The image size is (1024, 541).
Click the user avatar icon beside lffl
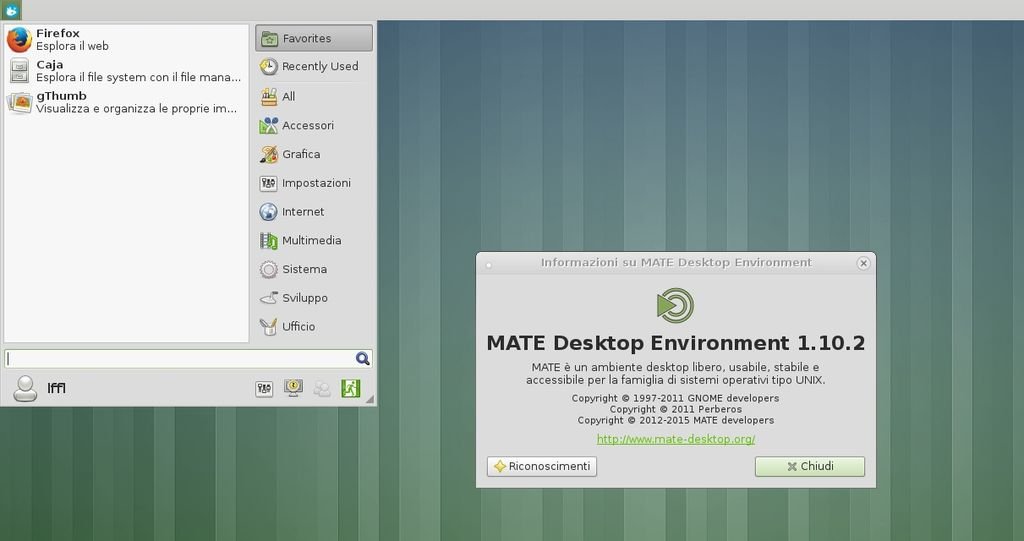coord(25,389)
